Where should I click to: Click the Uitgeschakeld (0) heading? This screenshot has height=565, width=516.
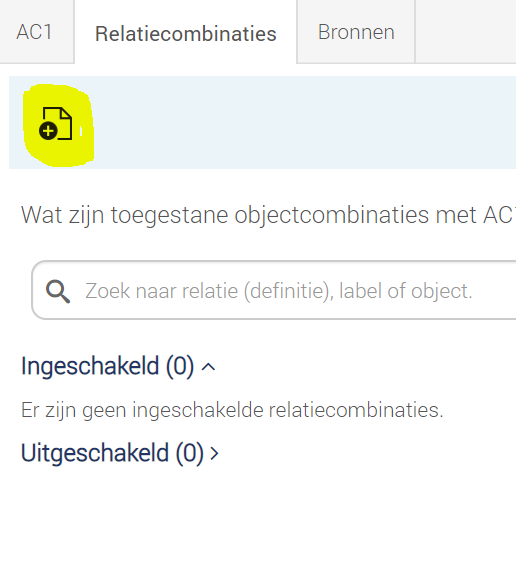coord(112,453)
